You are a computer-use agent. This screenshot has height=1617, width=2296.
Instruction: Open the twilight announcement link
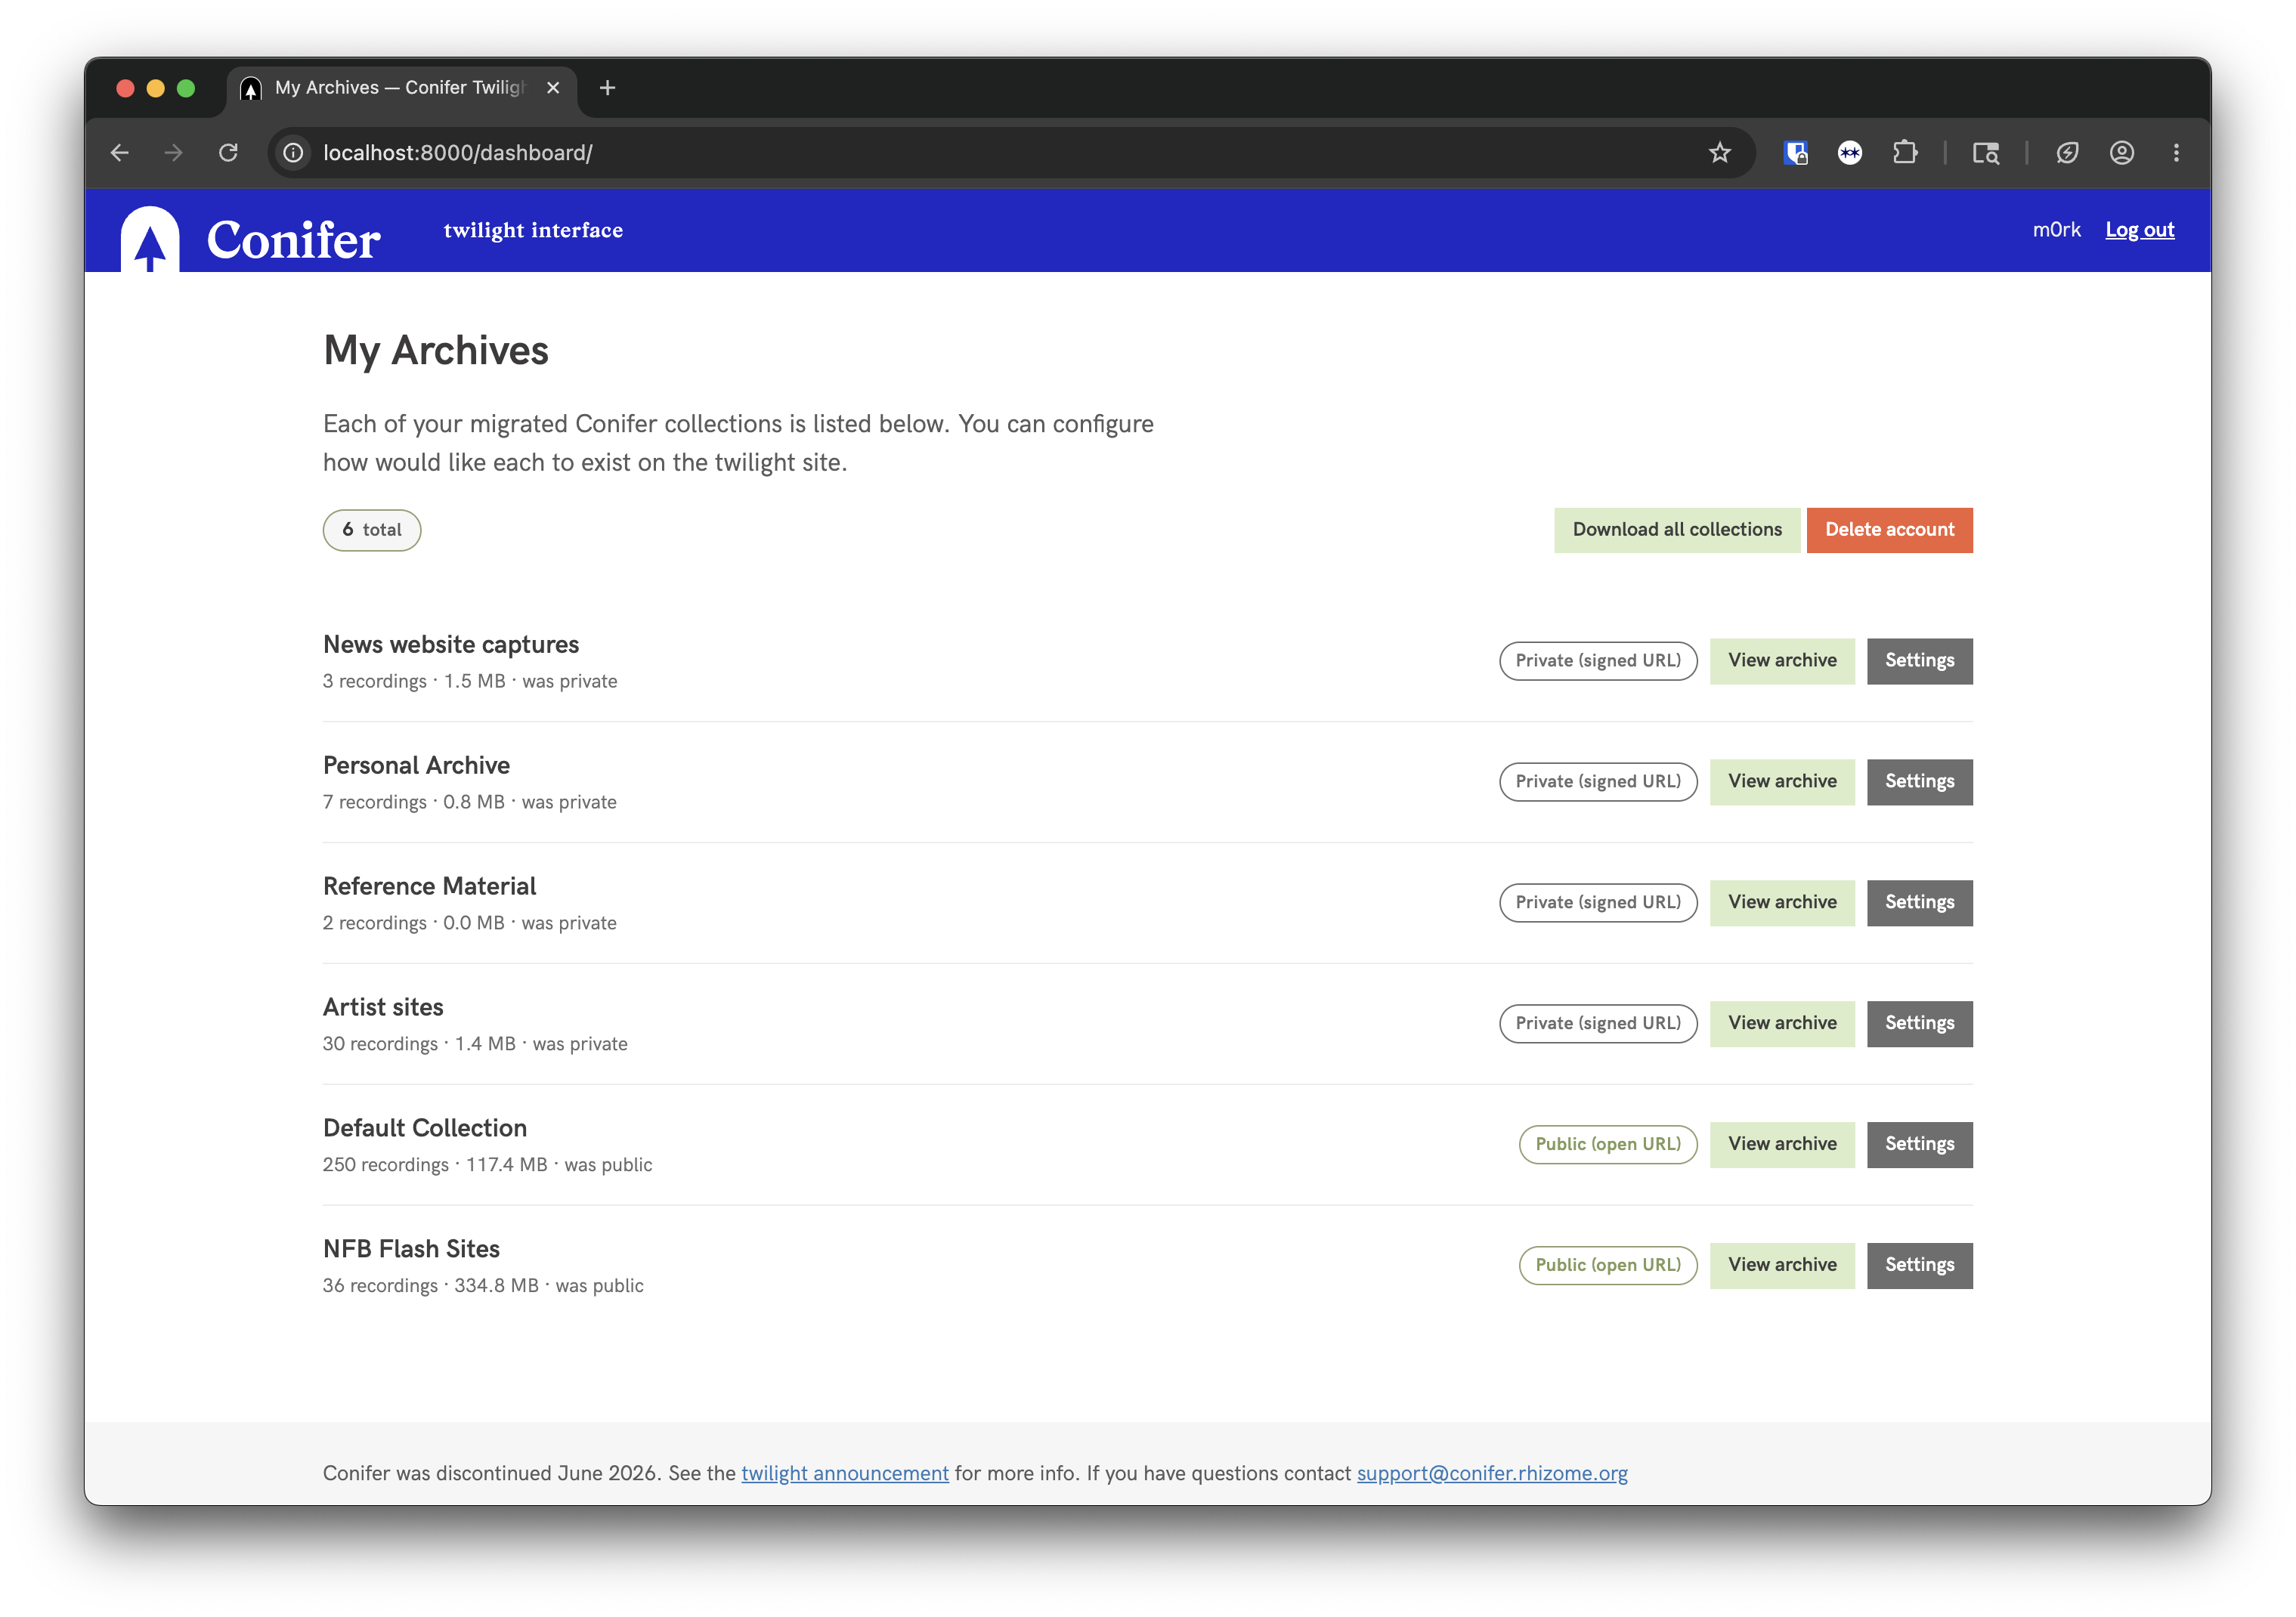click(845, 1474)
